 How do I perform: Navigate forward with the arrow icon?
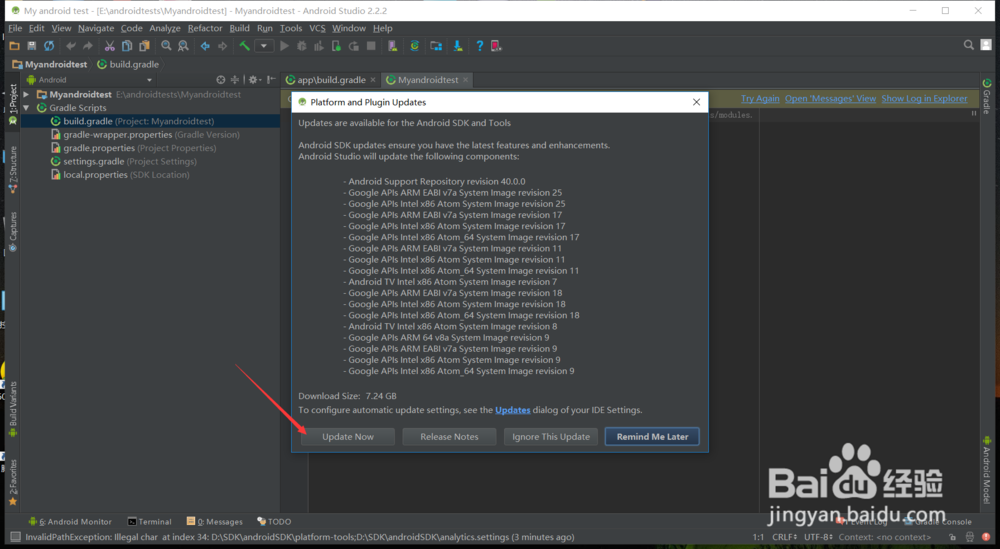point(223,46)
